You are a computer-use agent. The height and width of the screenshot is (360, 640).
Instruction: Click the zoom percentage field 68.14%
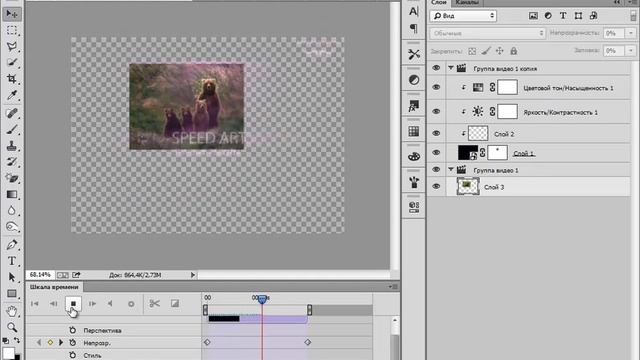point(40,275)
